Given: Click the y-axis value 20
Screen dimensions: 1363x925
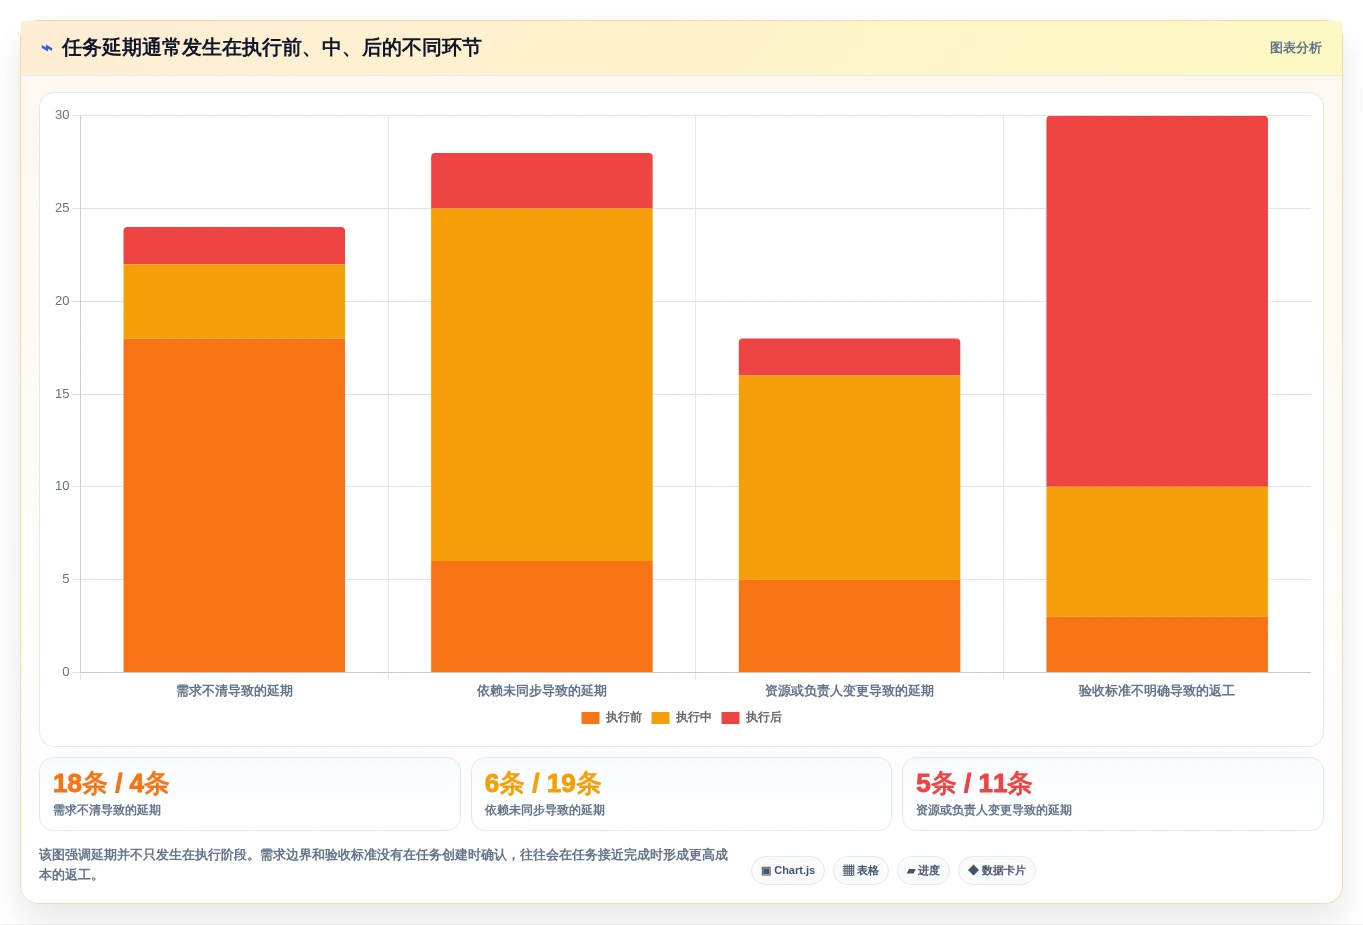Looking at the screenshot, I should point(62,301).
